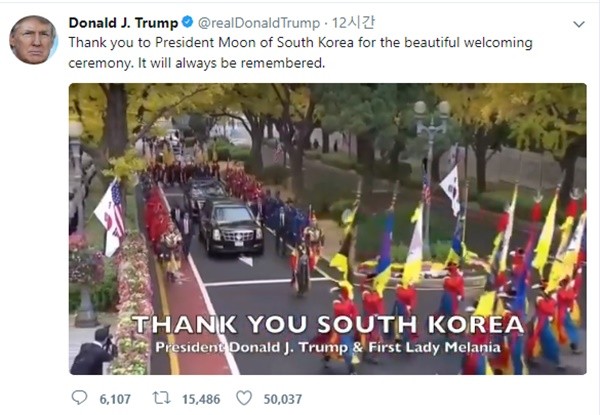
Task: Play the welcoming ceremony video
Action: point(328,229)
